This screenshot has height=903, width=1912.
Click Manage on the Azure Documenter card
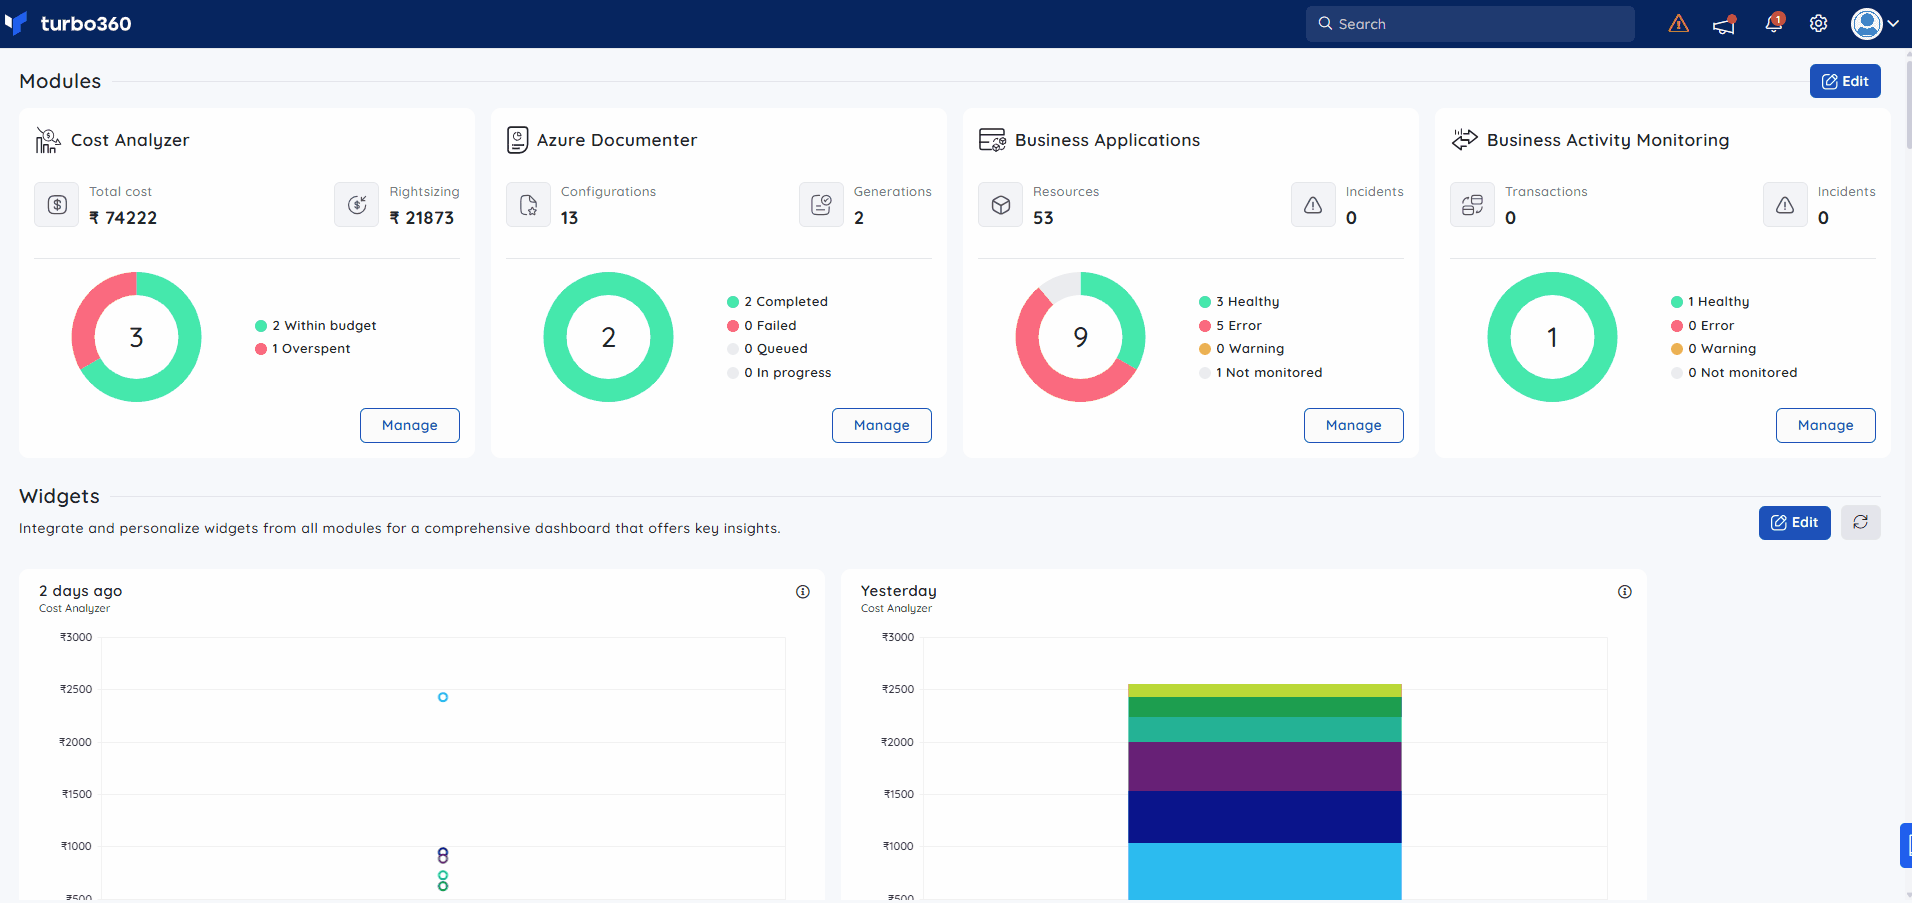pyautogui.click(x=882, y=425)
